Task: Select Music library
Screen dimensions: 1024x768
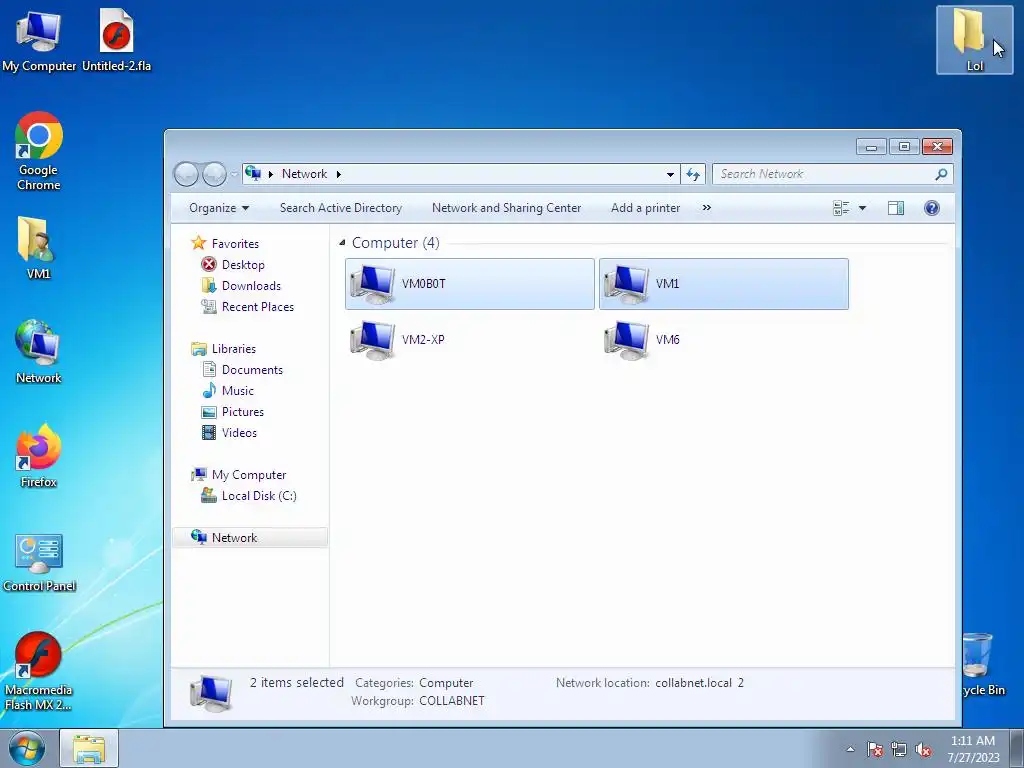Action: click(x=238, y=391)
